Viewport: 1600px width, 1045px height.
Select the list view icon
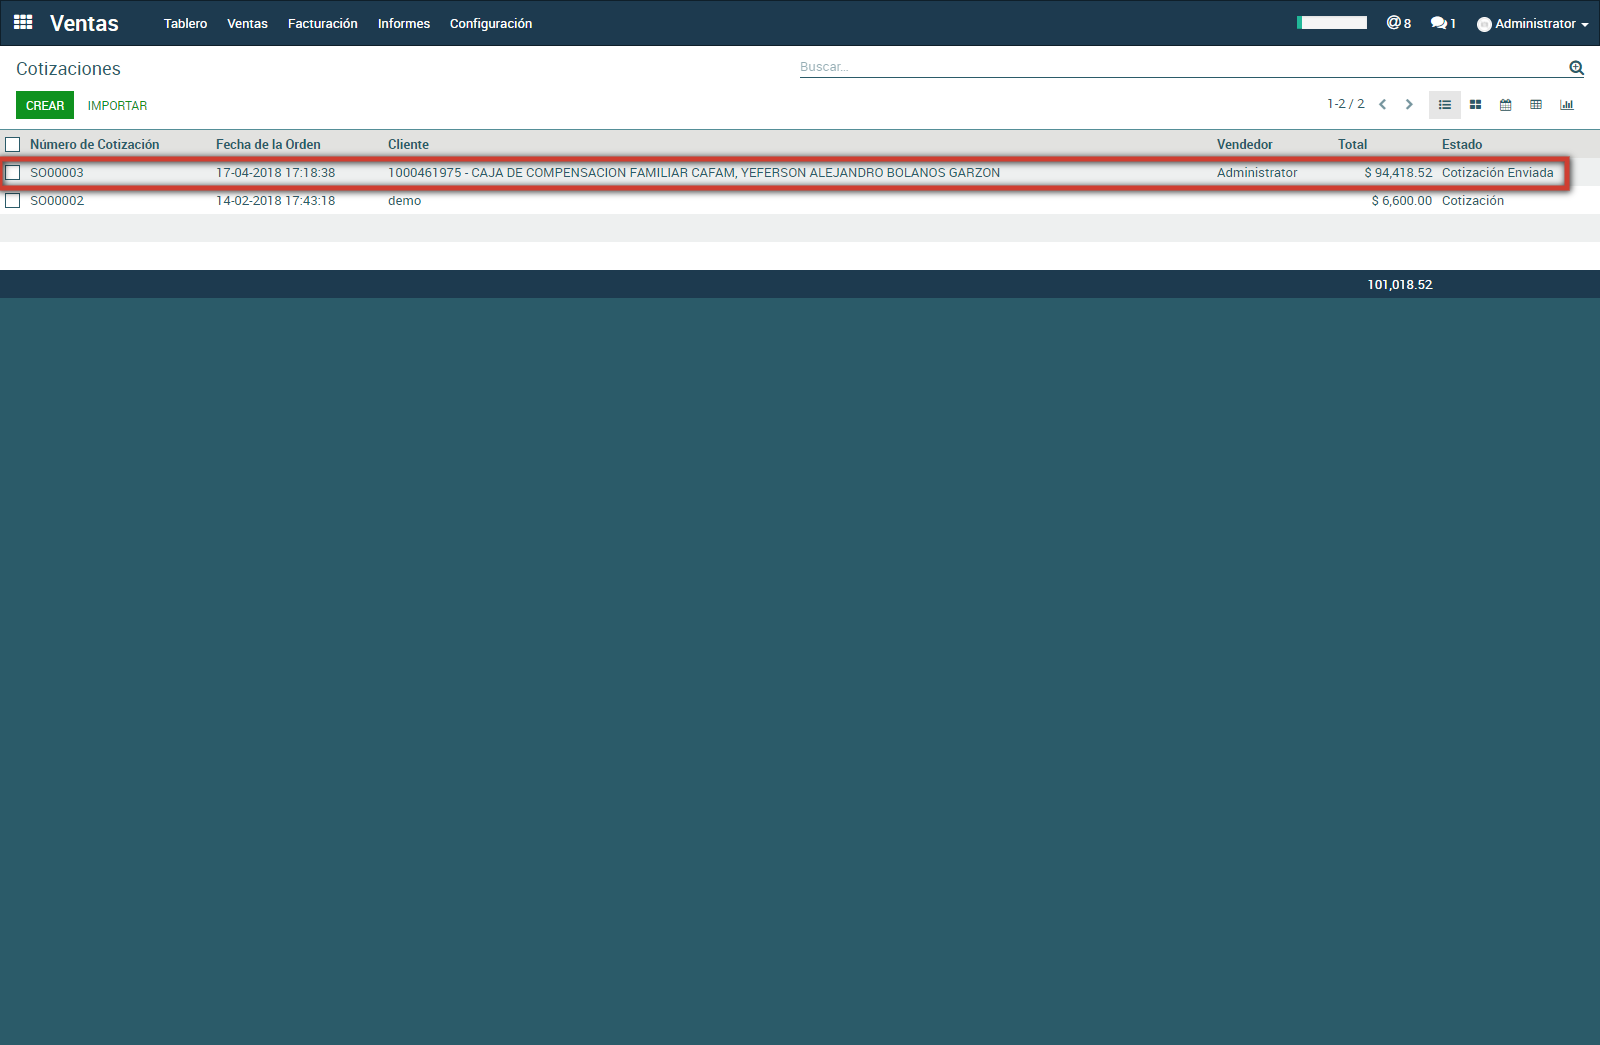pos(1445,105)
